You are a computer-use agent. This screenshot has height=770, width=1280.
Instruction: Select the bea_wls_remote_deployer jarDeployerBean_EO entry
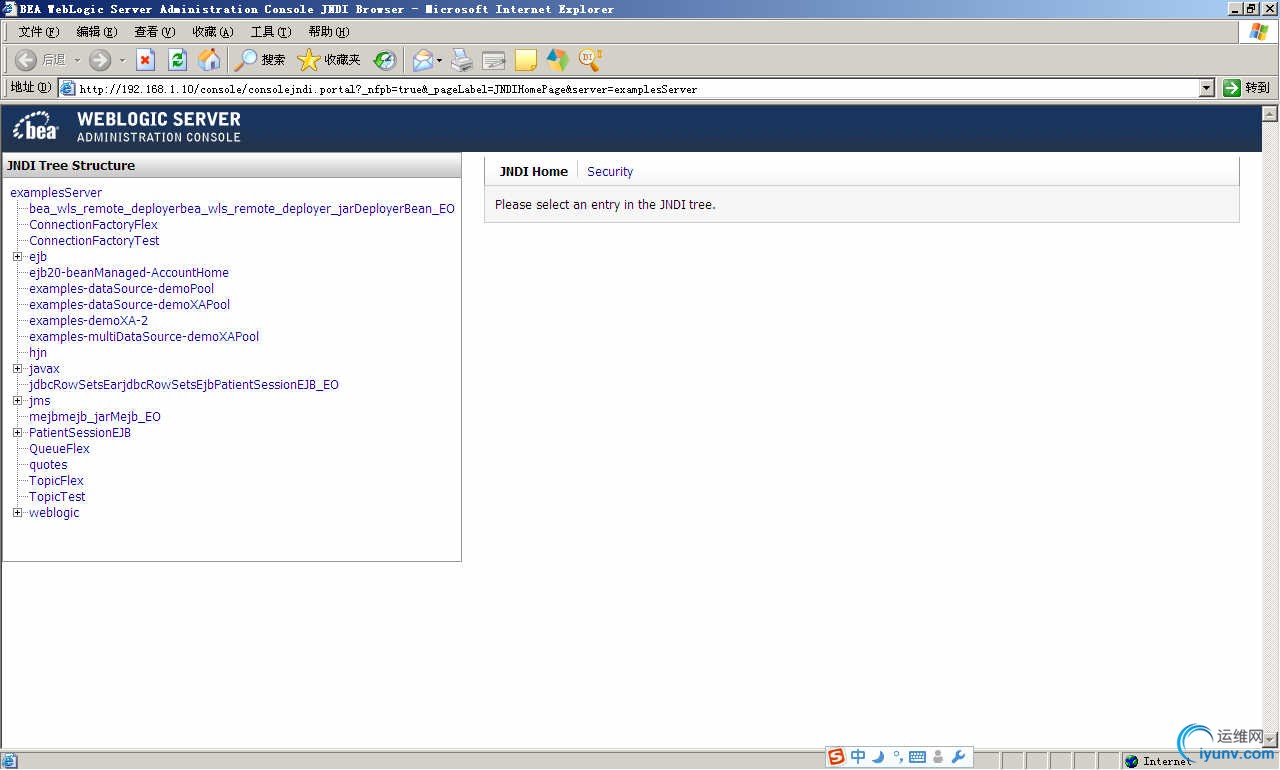coord(242,209)
